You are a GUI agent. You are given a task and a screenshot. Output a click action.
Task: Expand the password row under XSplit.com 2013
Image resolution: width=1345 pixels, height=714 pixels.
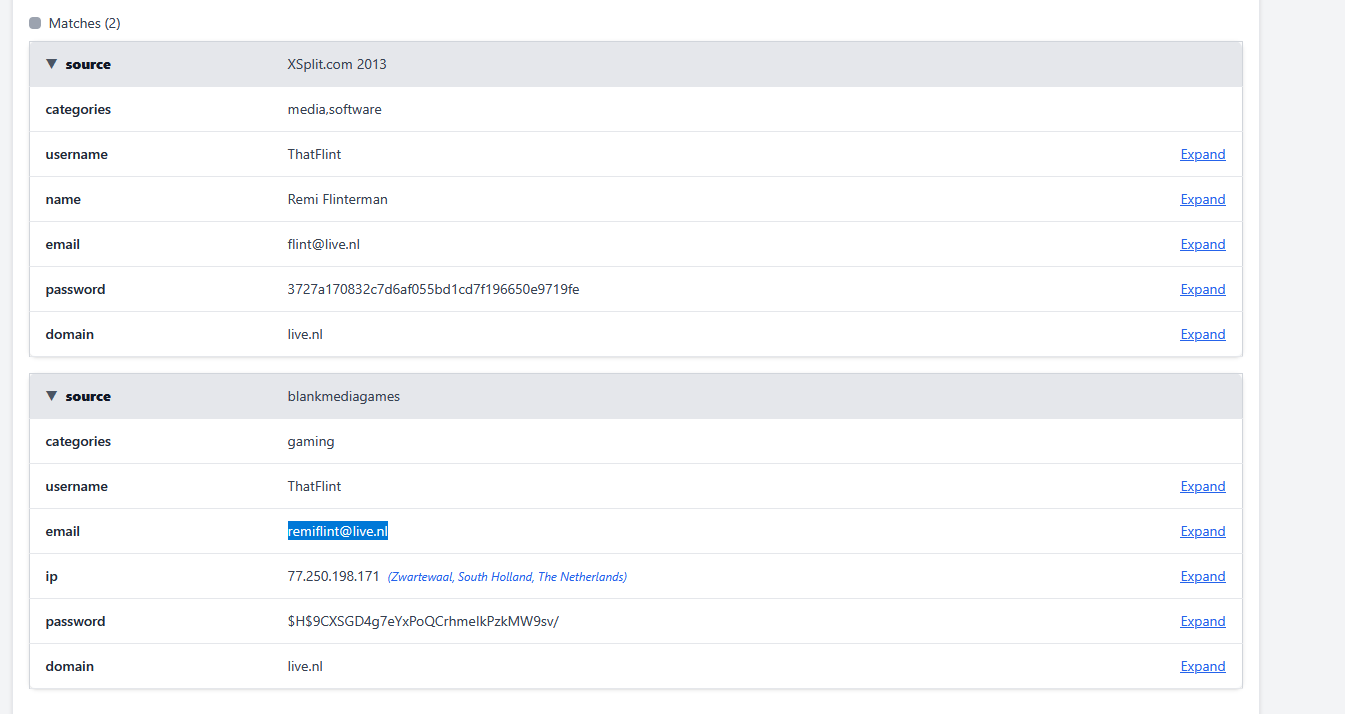1202,289
